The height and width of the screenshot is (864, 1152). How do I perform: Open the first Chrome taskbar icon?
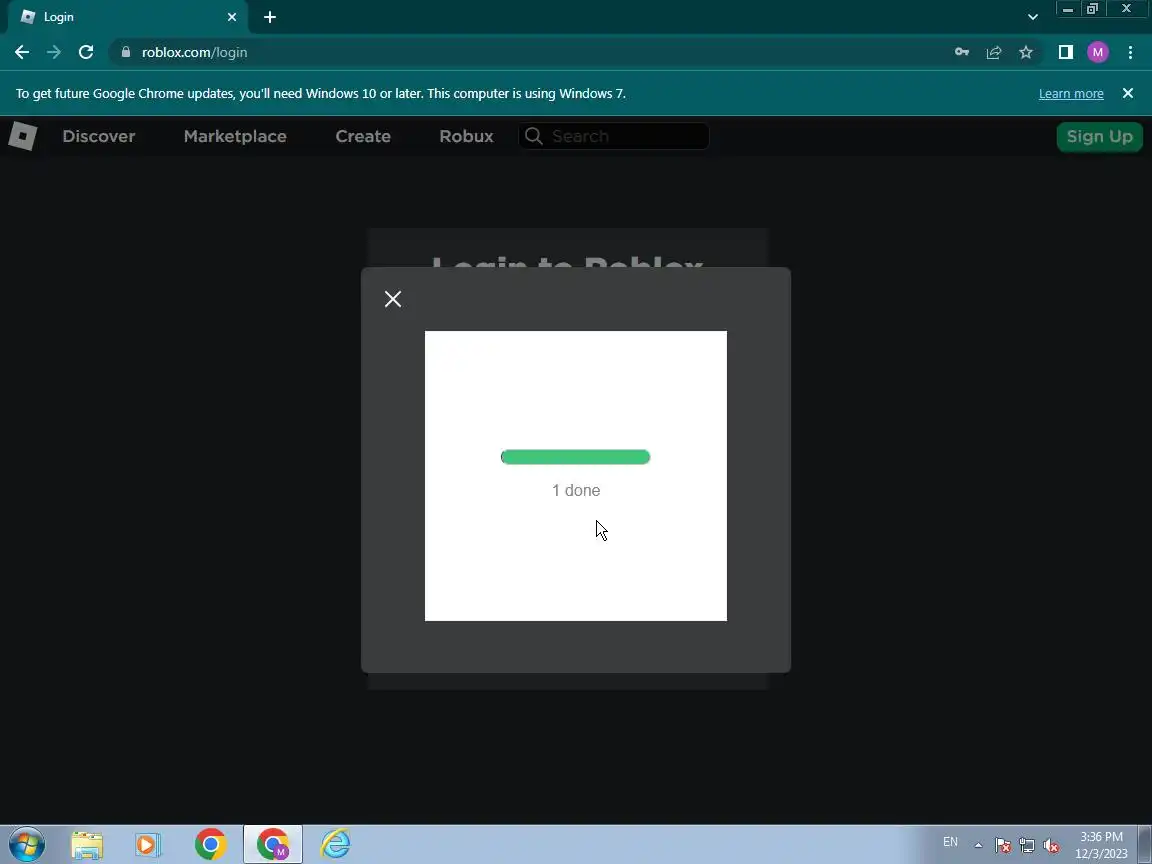pyautogui.click(x=210, y=844)
